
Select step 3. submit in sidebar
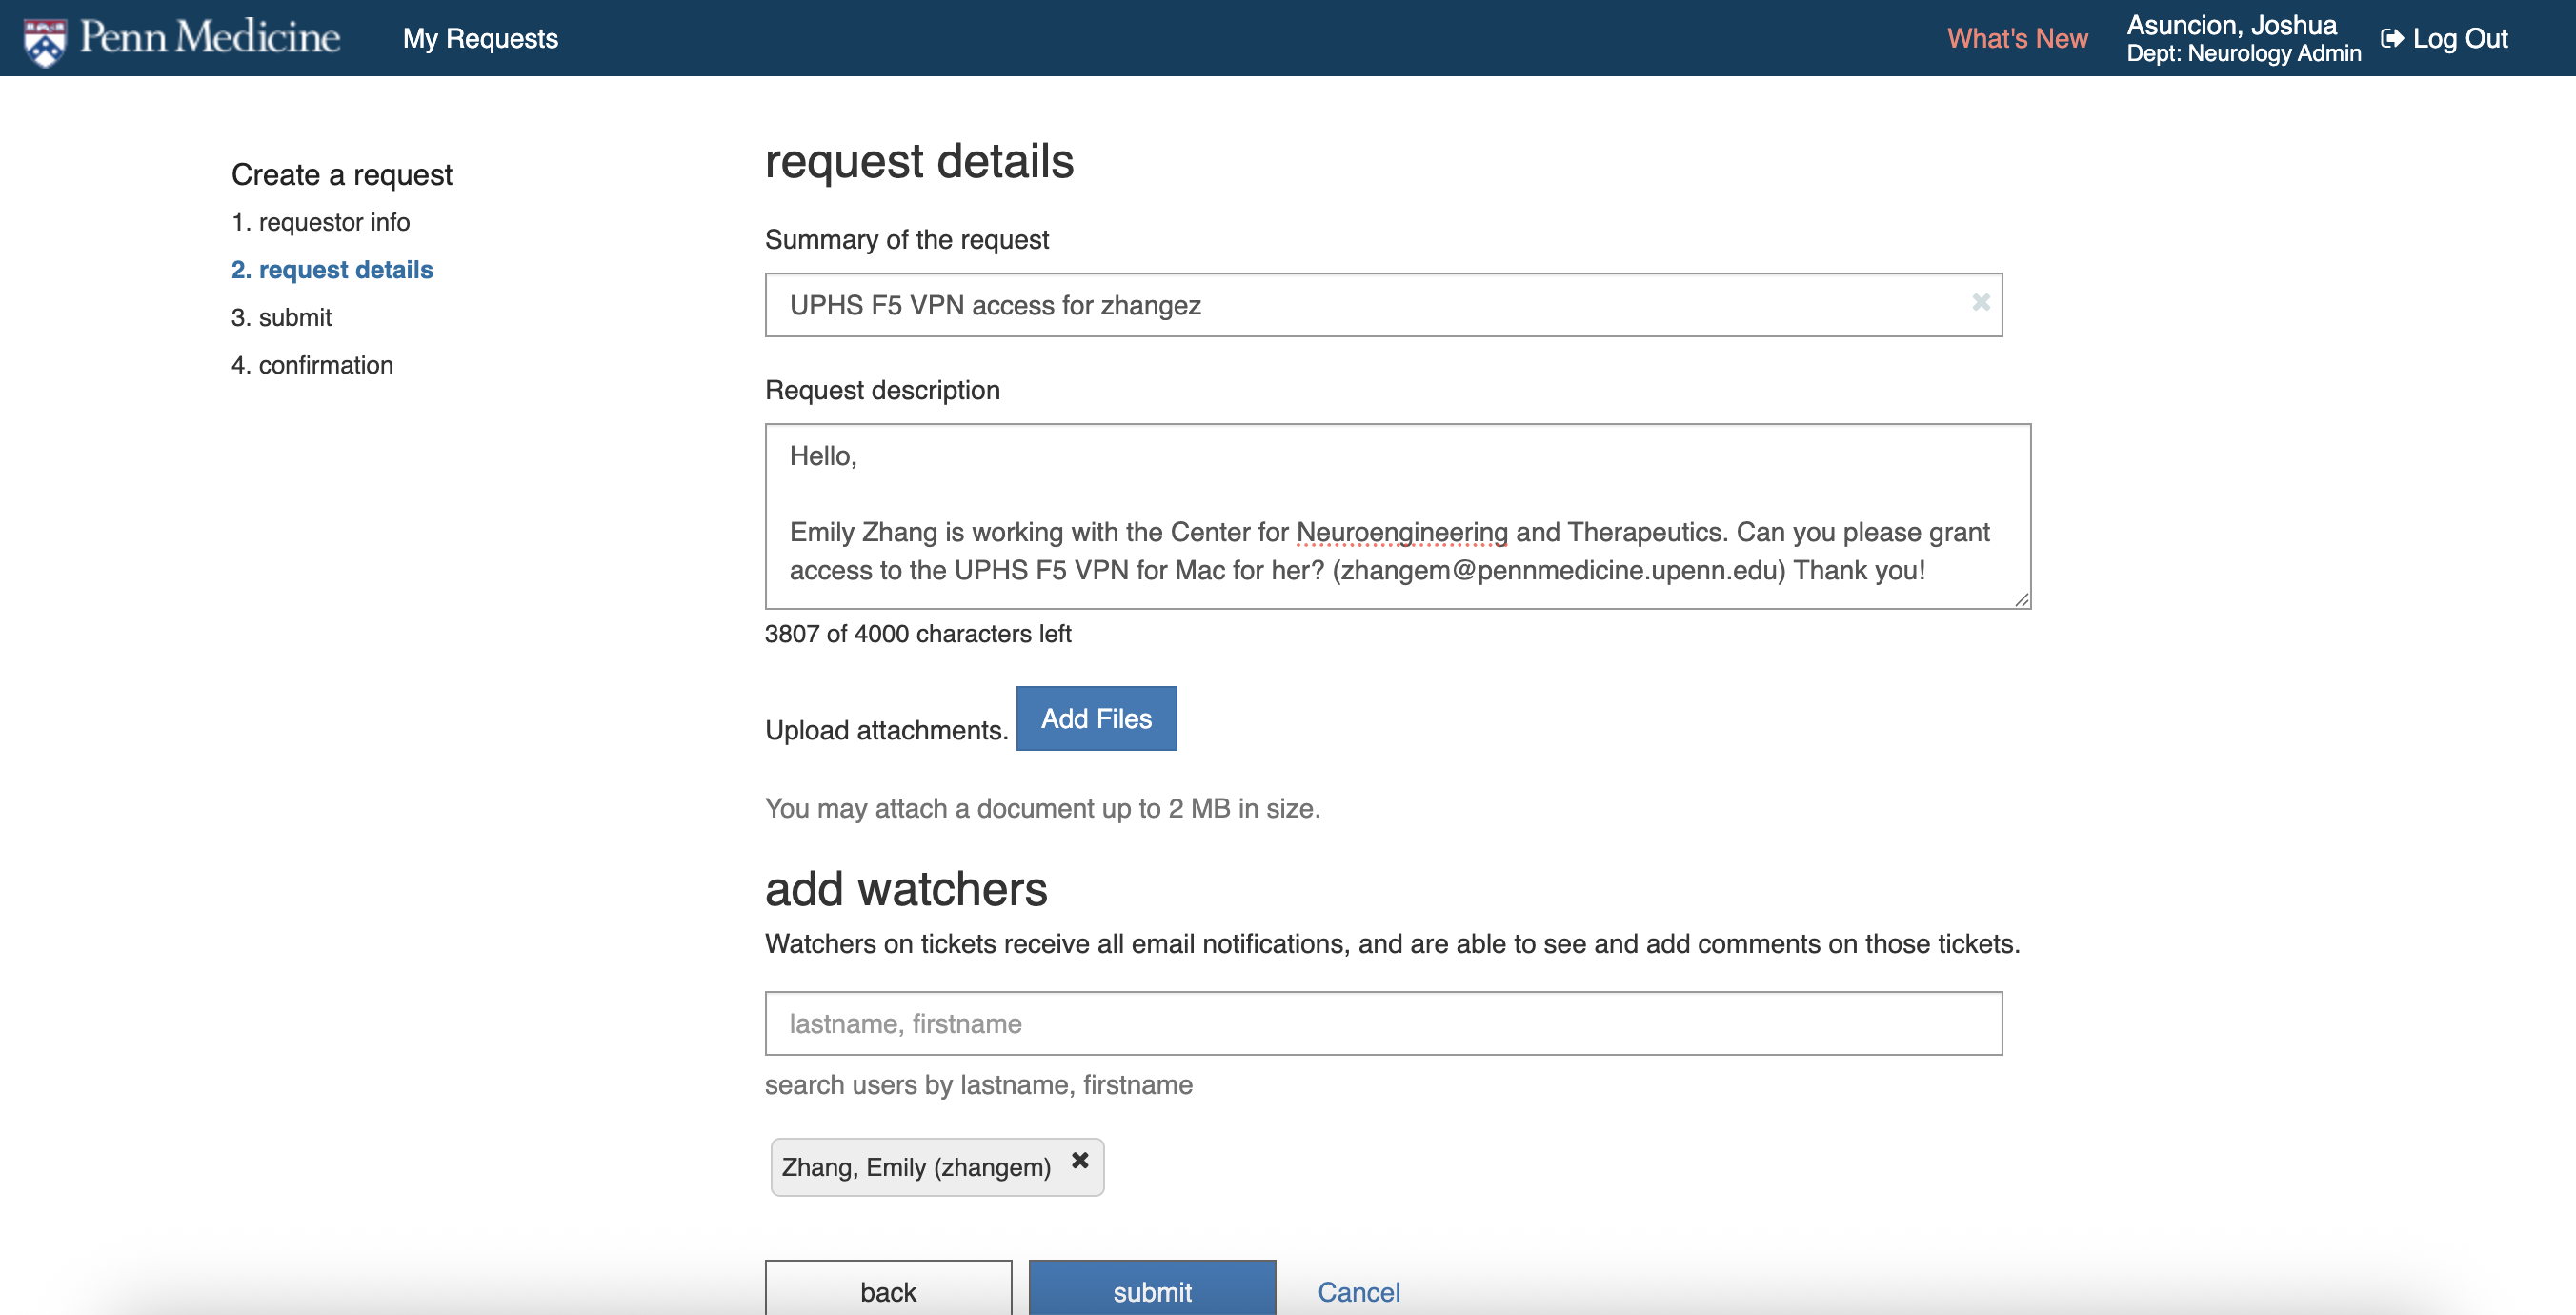click(x=281, y=317)
